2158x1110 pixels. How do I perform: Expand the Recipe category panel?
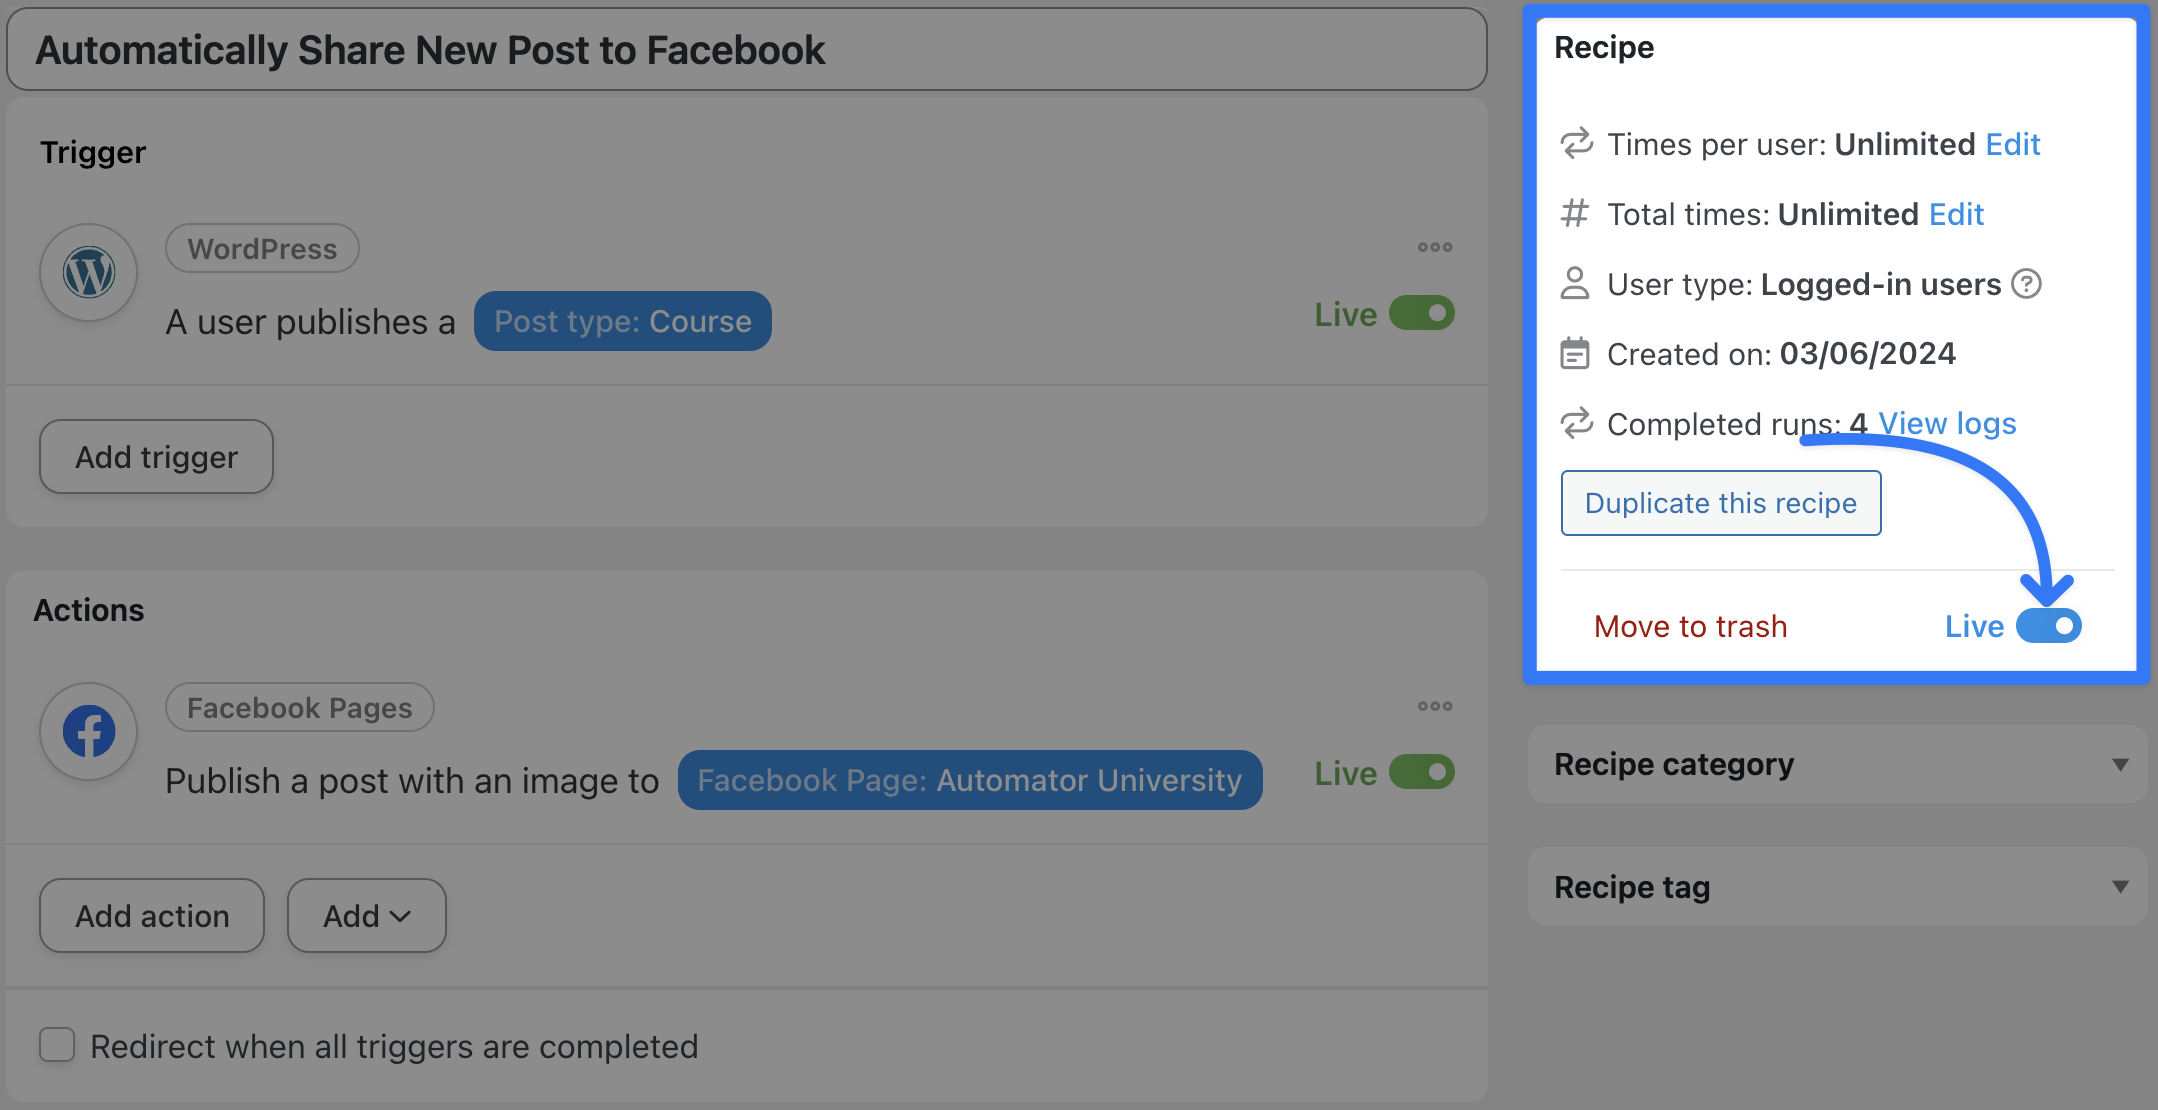(x=2119, y=765)
